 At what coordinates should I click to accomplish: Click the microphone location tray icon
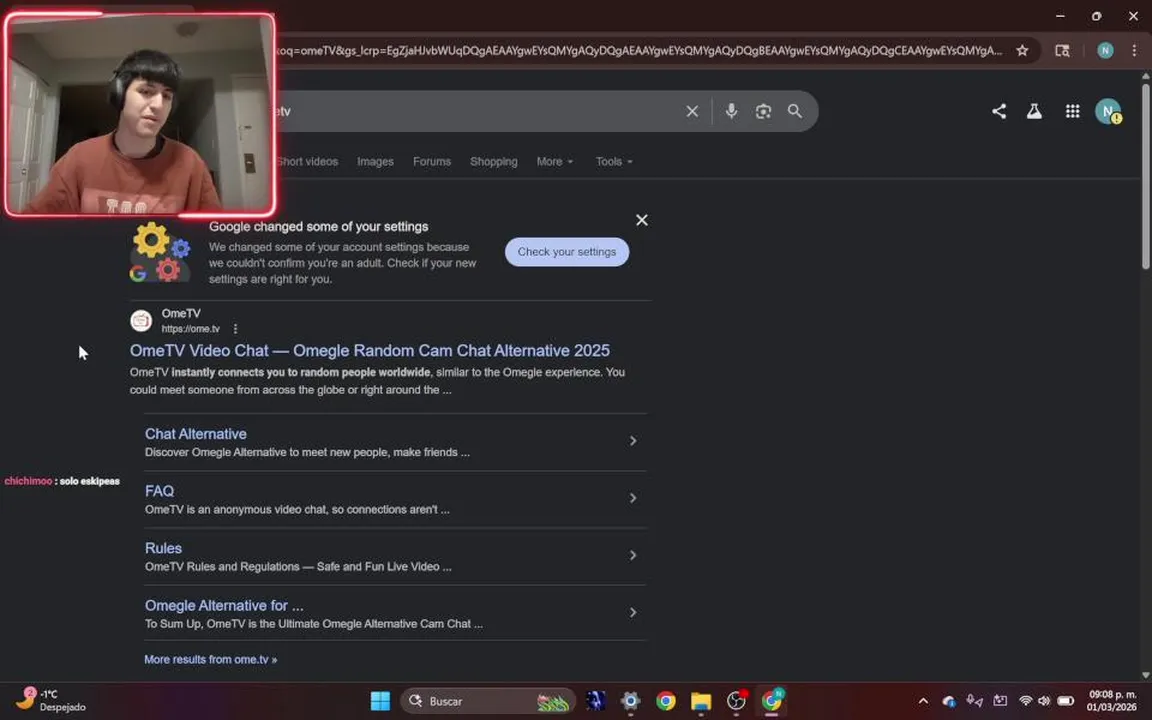[974, 701]
